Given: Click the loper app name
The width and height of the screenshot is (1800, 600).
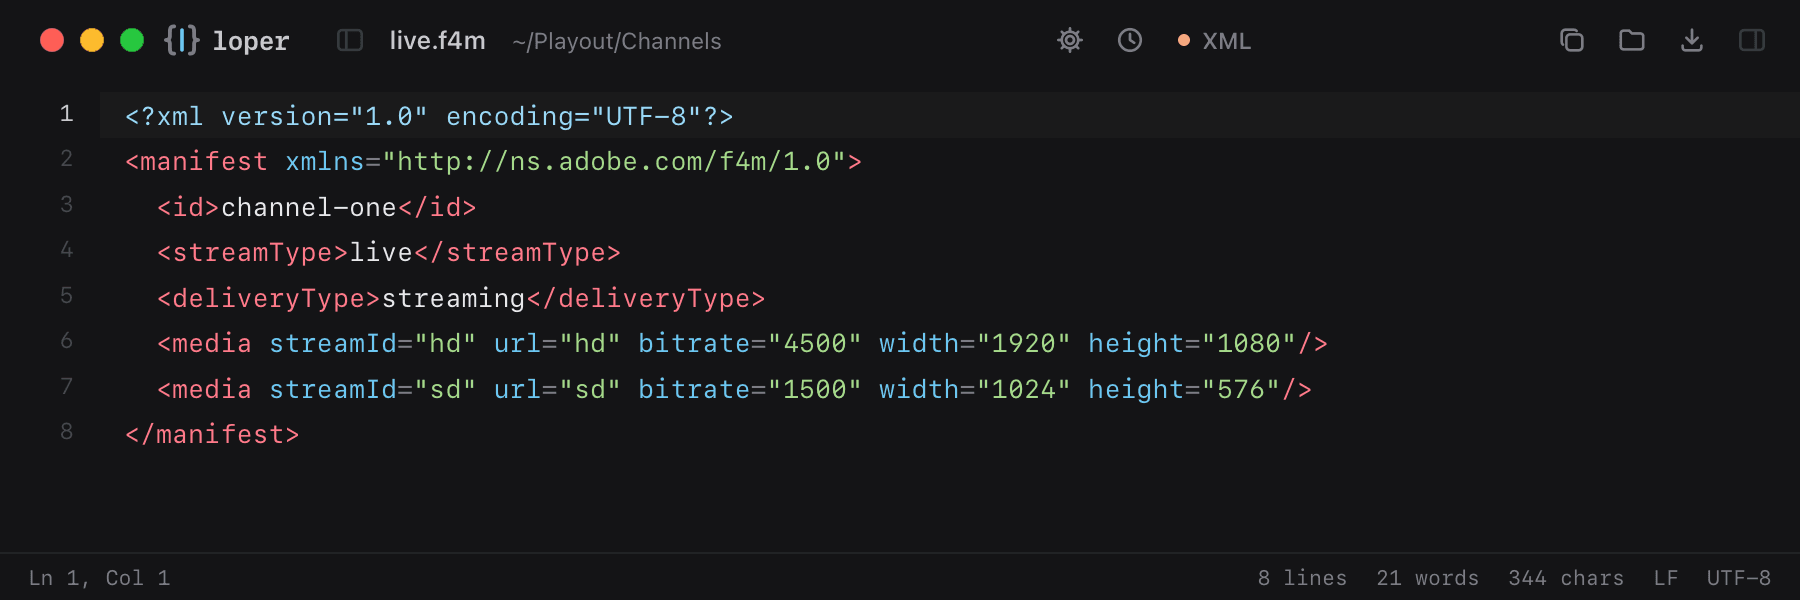Looking at the screenshot, I should tap(251, 41).
